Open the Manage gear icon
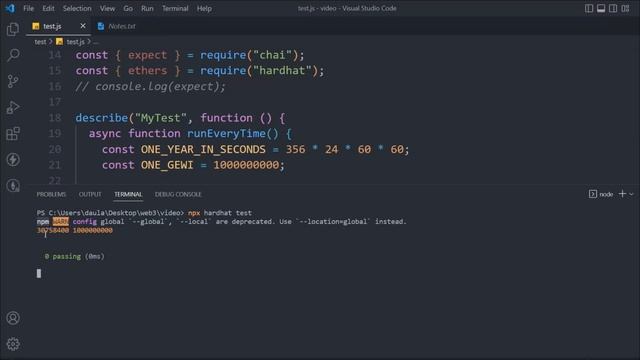 [x=13, y=344]
